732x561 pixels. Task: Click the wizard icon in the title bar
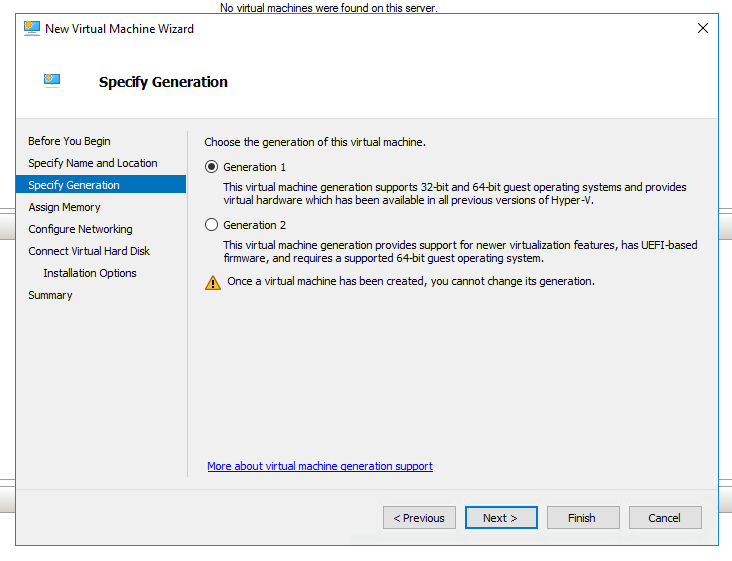pyautogui.click(x=31, y=28)
